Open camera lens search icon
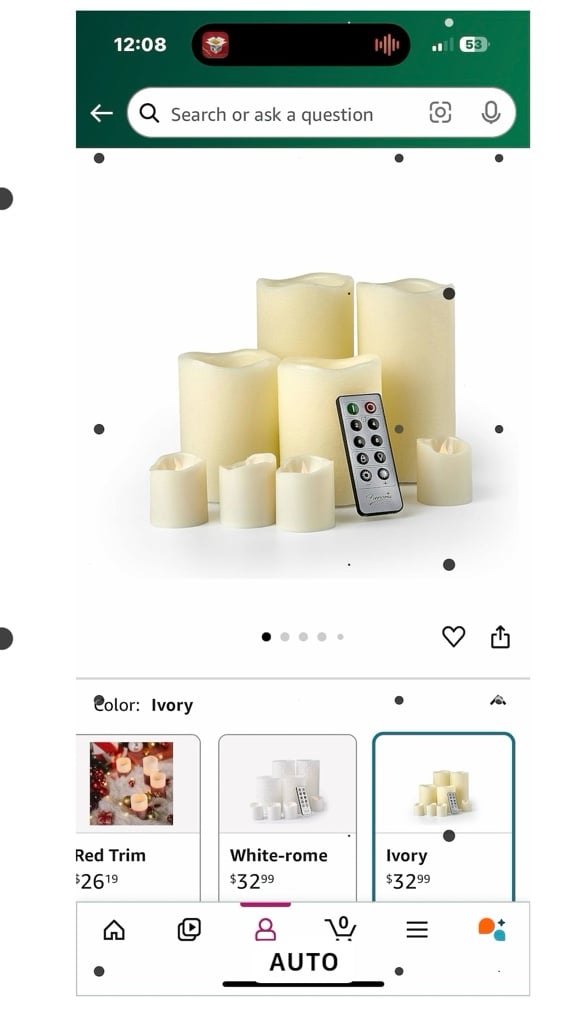The height and width of the screenshot is (1019, 586). [440, 112]
